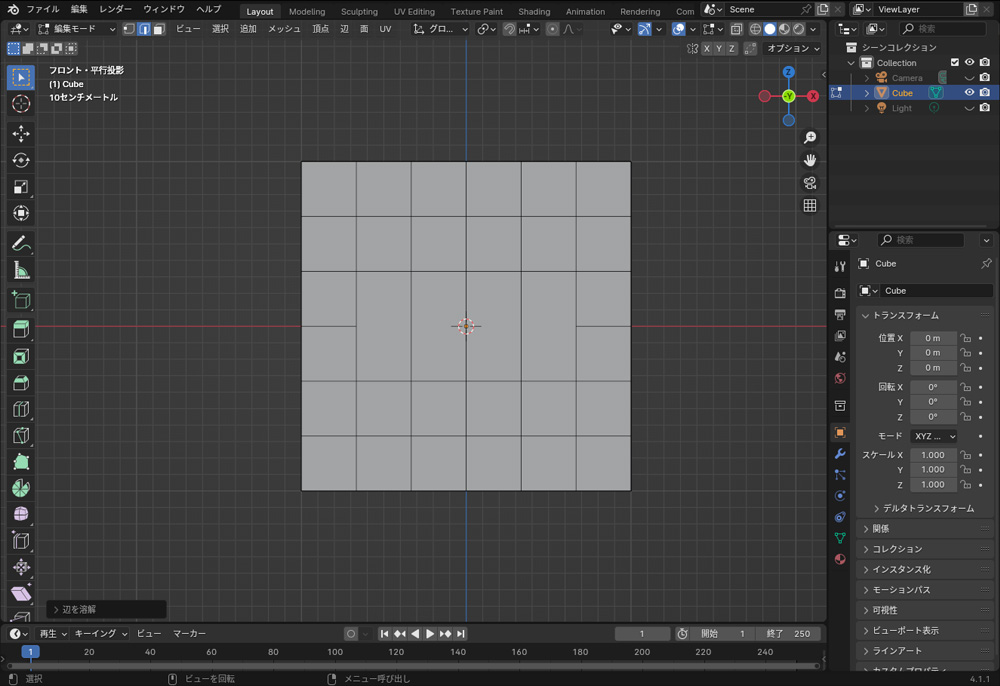
Task: Open the メッシュ menu
Action: [x=284, y=29]
